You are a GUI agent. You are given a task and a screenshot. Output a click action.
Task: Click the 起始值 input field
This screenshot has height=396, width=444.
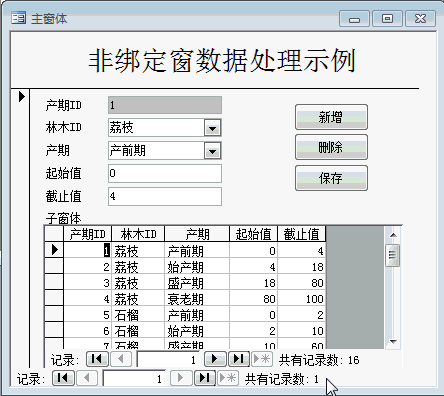click(165, 173)
